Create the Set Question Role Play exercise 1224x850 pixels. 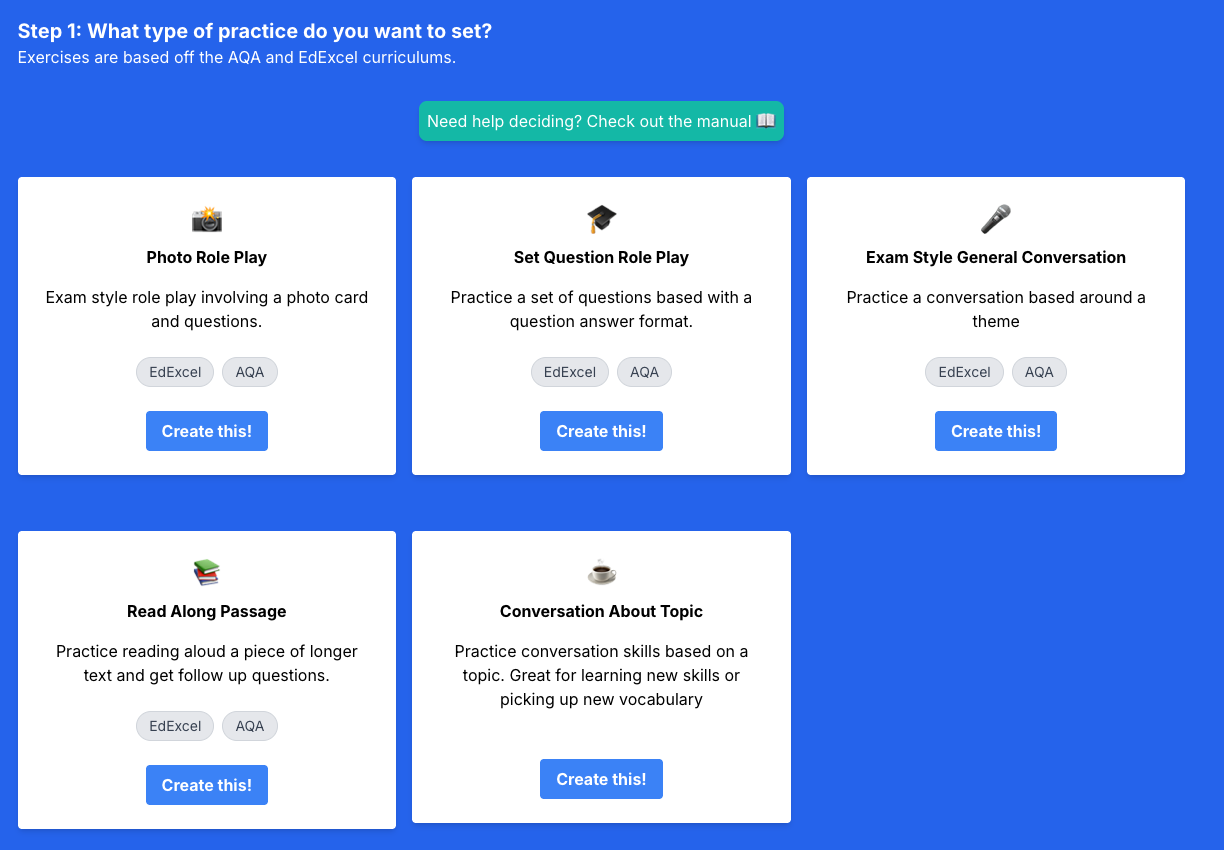point(601,431)
